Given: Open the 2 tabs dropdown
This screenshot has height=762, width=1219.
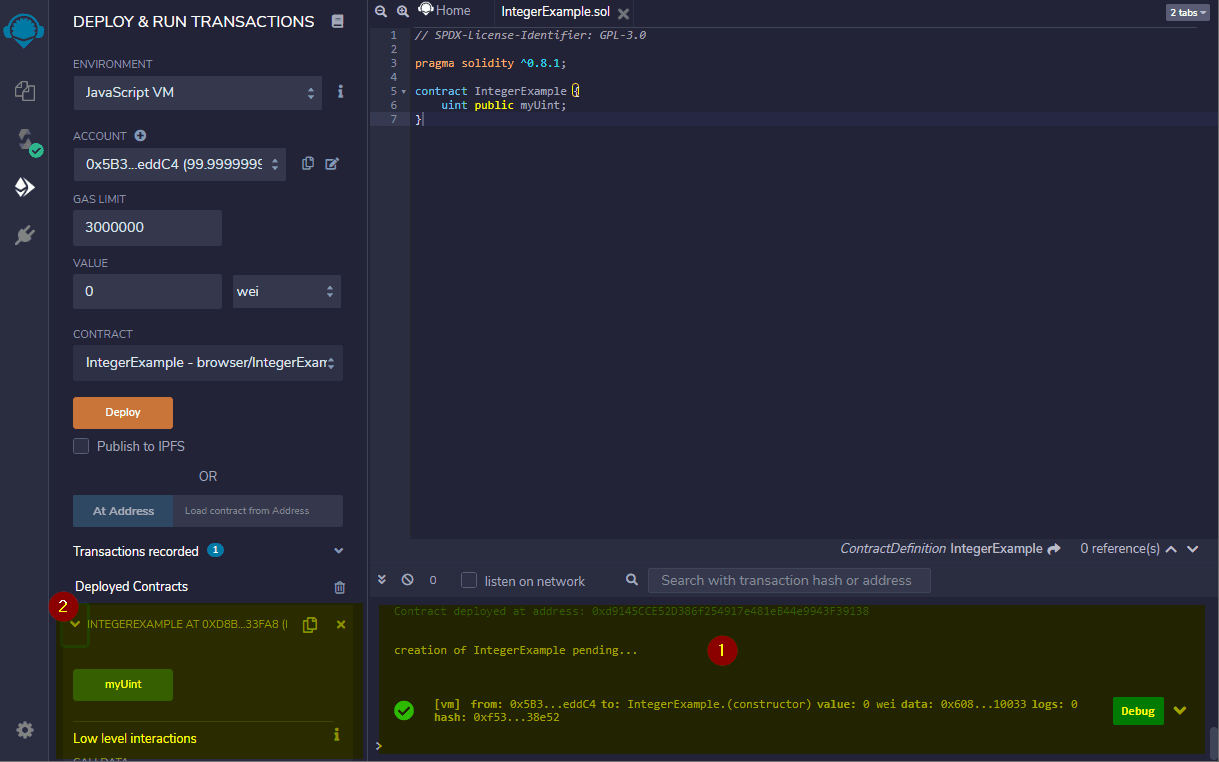Looking at the screenshot, I should pos(1187,13).
